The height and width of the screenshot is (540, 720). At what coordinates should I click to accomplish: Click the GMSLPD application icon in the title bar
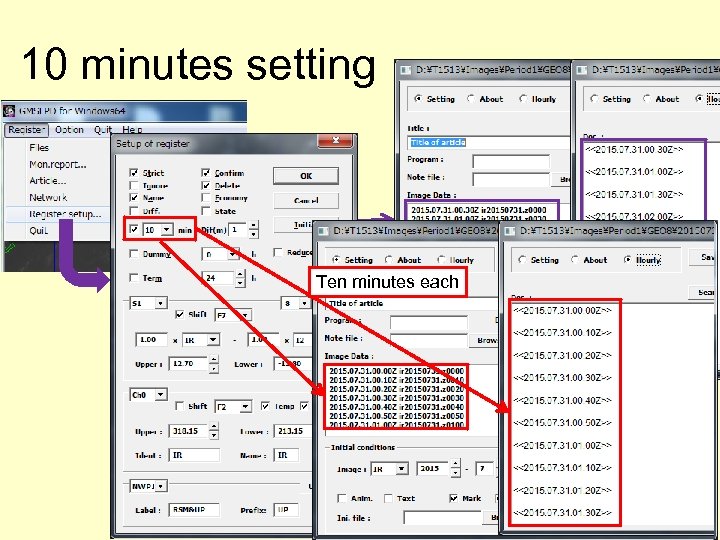(x=9, y=111)
